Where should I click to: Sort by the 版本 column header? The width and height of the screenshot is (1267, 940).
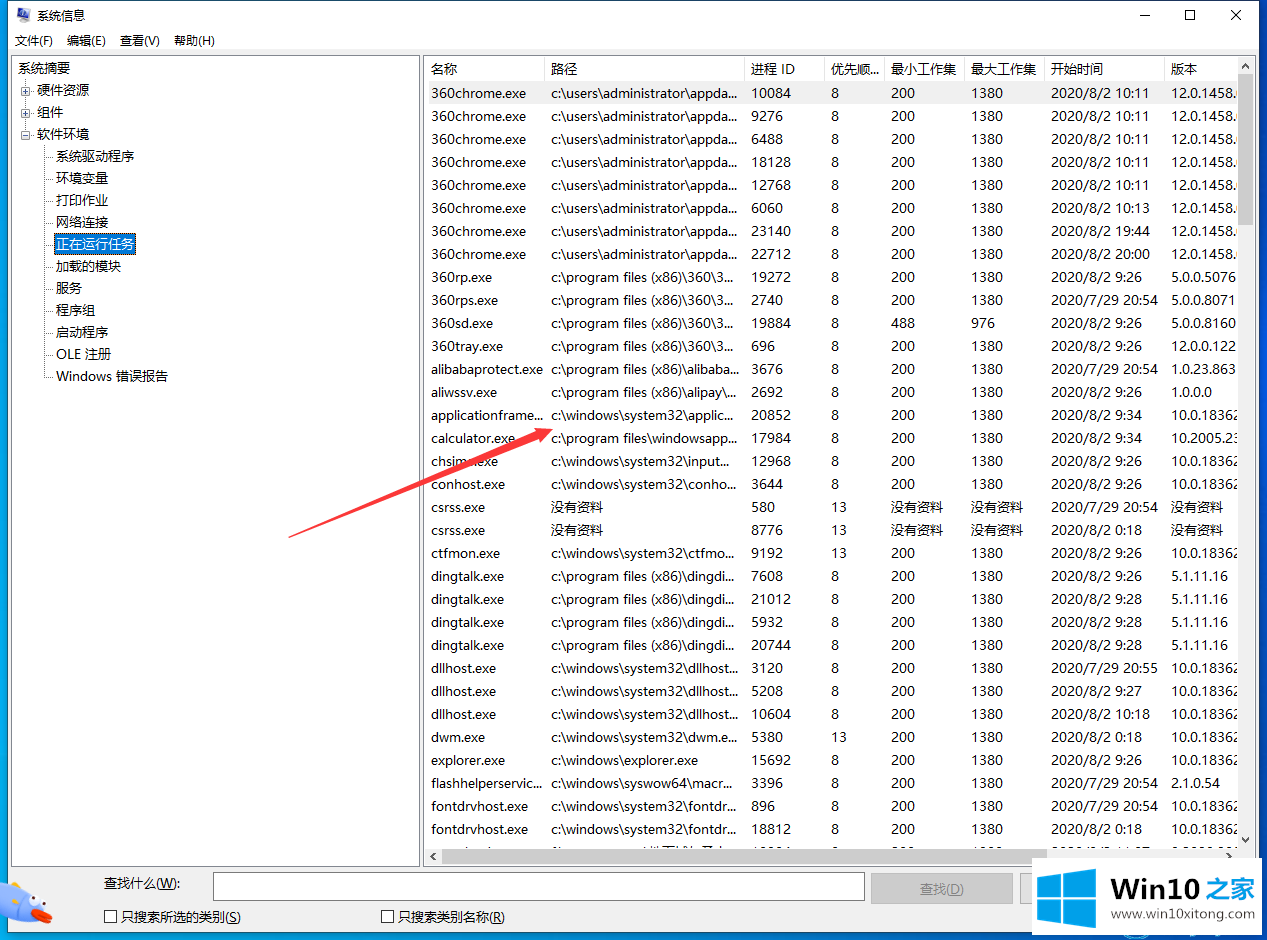[x=1200, y=69]
